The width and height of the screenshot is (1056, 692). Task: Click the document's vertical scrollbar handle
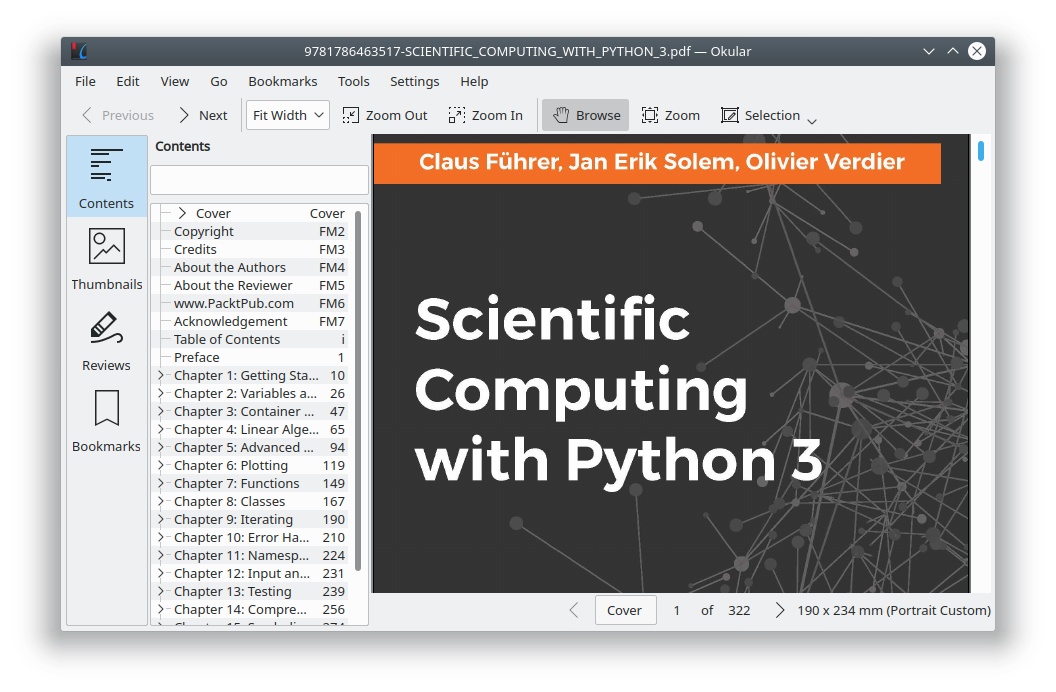(x=981, y=151)
